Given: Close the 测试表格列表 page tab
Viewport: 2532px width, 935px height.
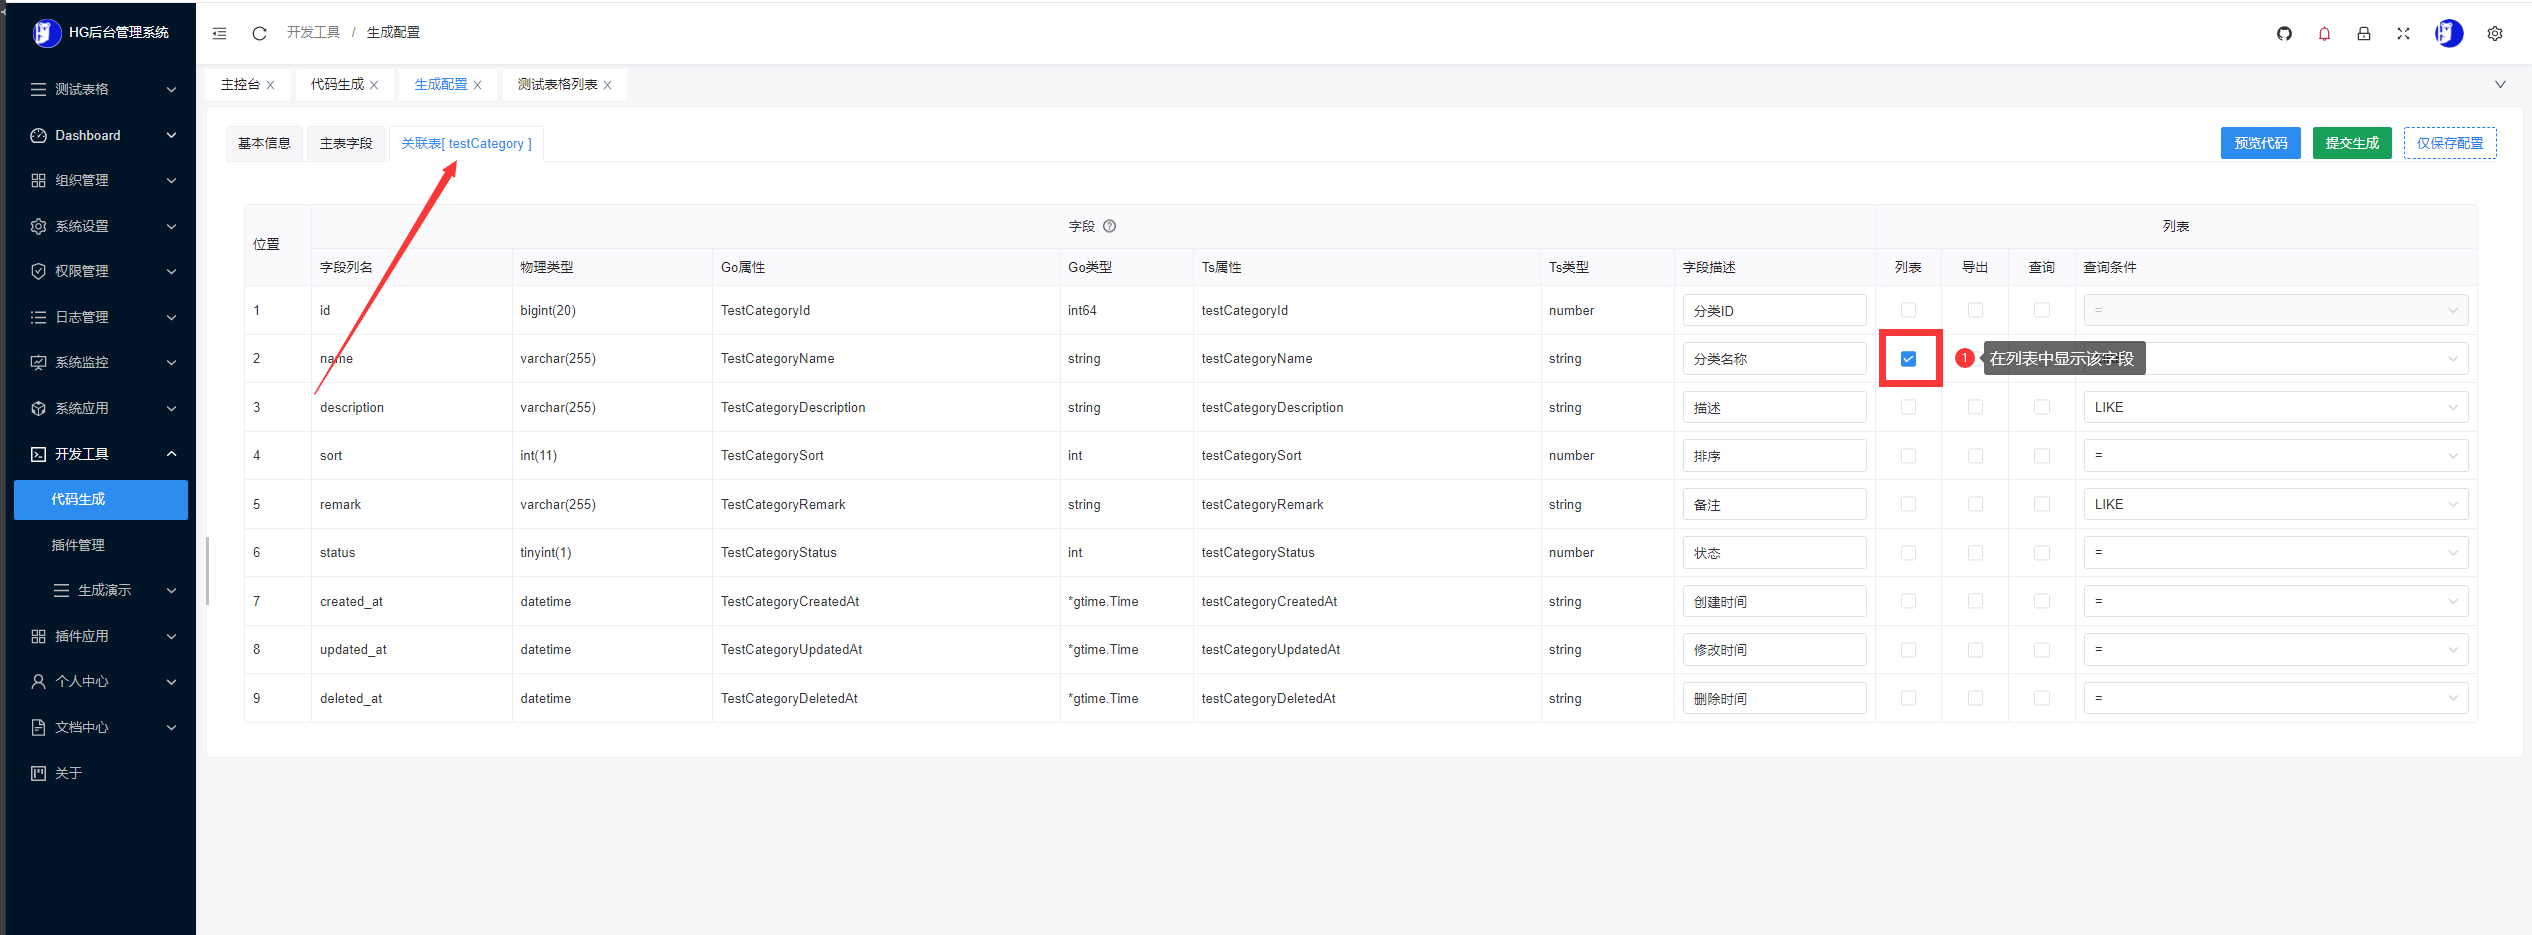Looking at the screenshot, I should 608,85.
